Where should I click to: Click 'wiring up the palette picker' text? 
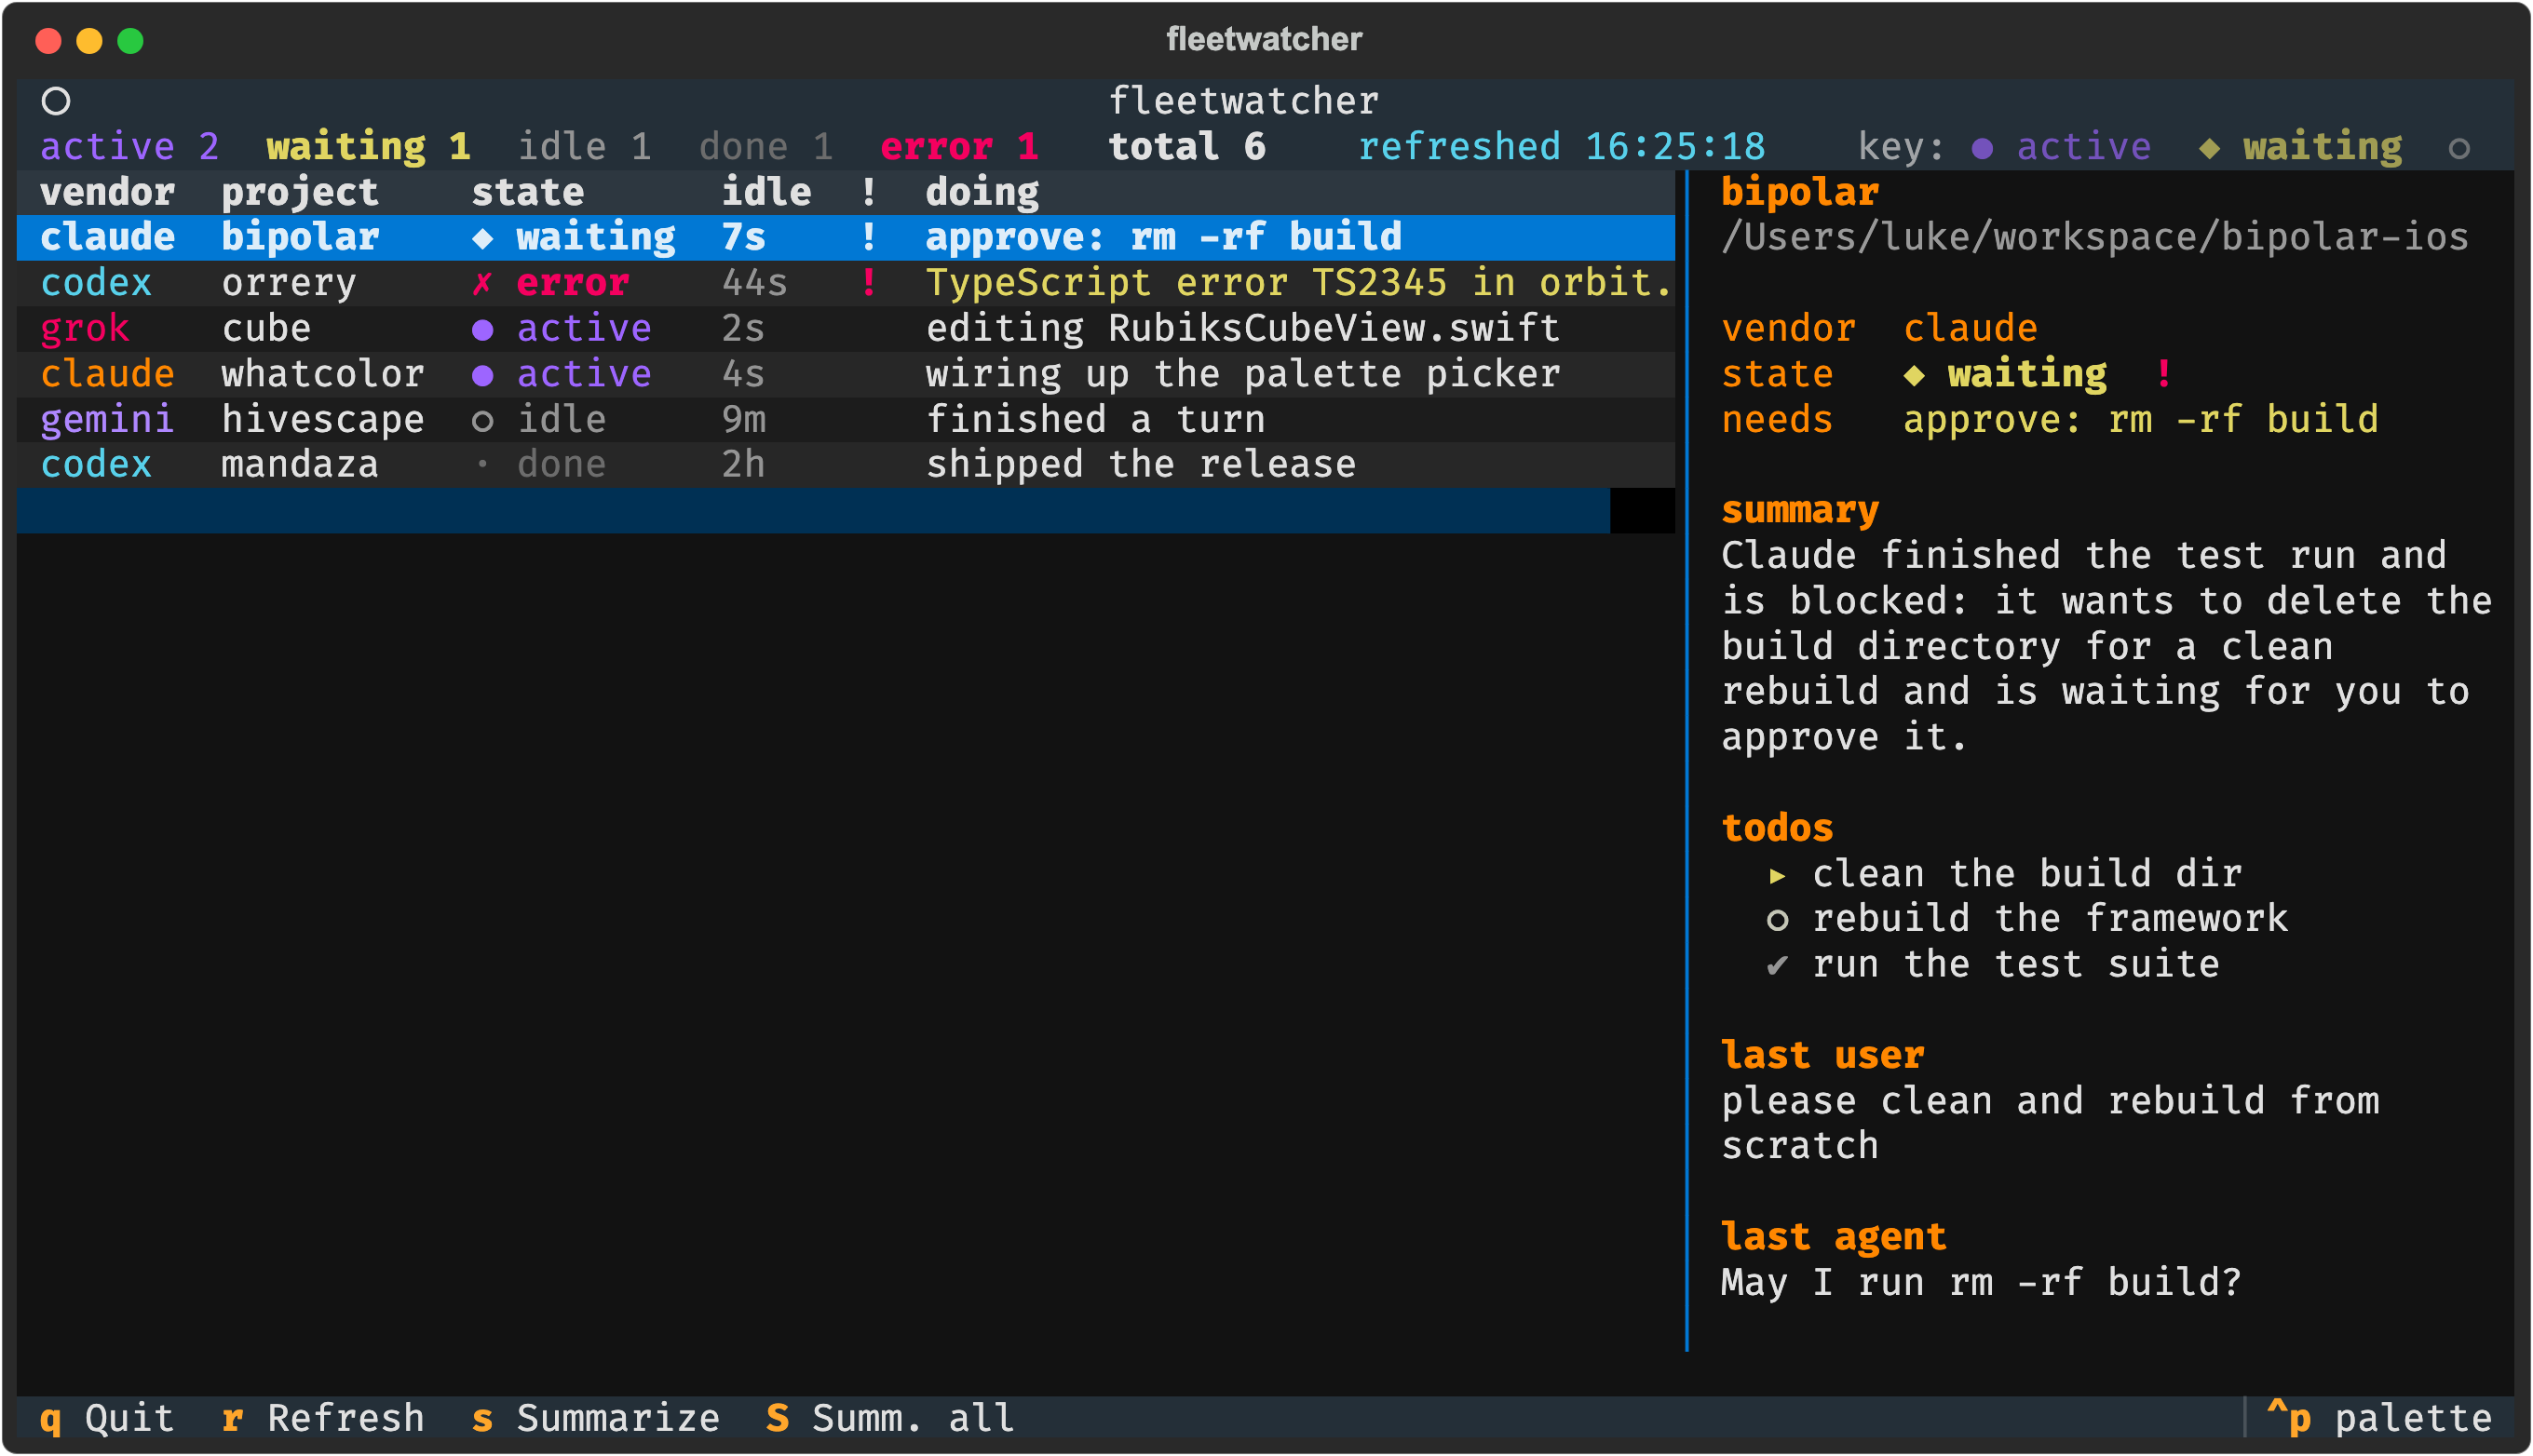pyautogui.click(x=1243, y=374)
